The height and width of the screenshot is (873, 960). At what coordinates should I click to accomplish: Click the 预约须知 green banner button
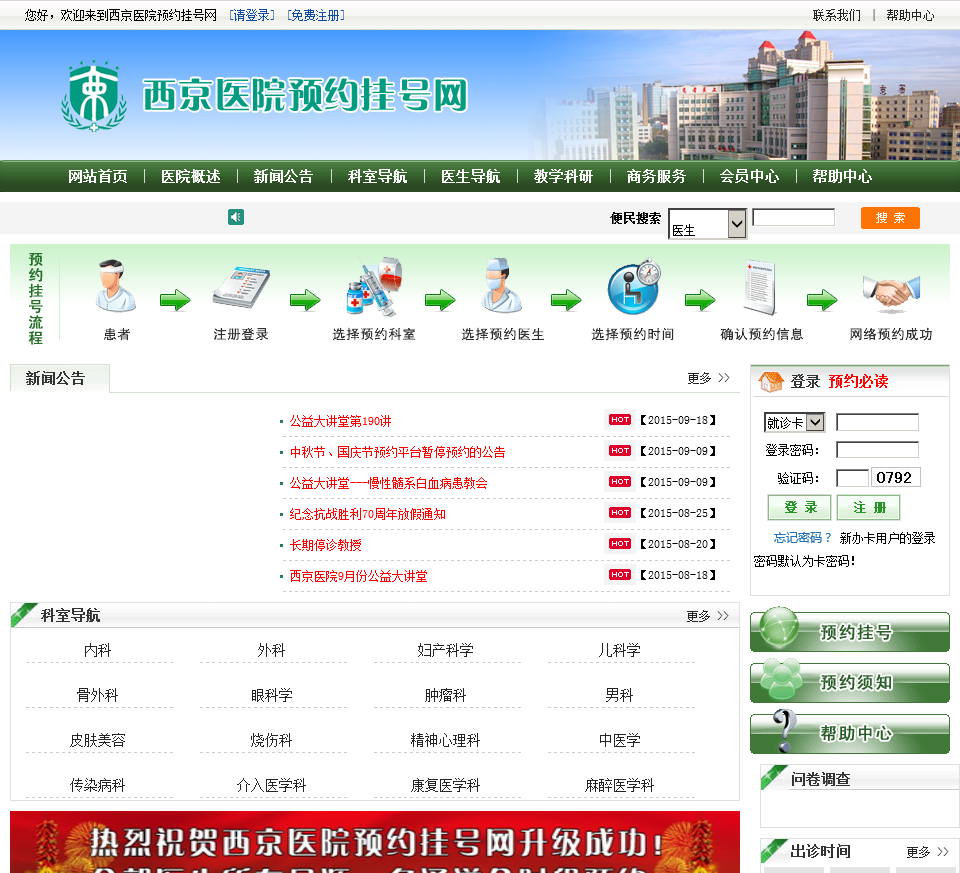coord(850,681)
